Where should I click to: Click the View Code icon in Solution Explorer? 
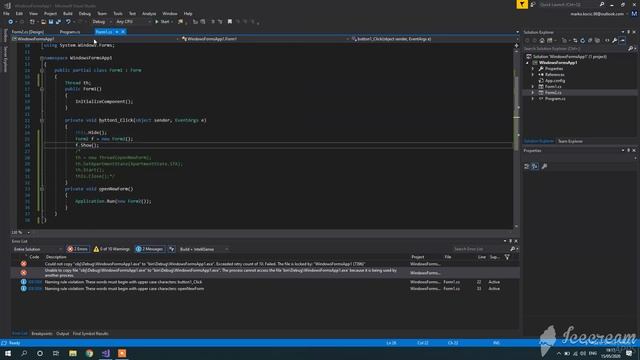[607, 40]
